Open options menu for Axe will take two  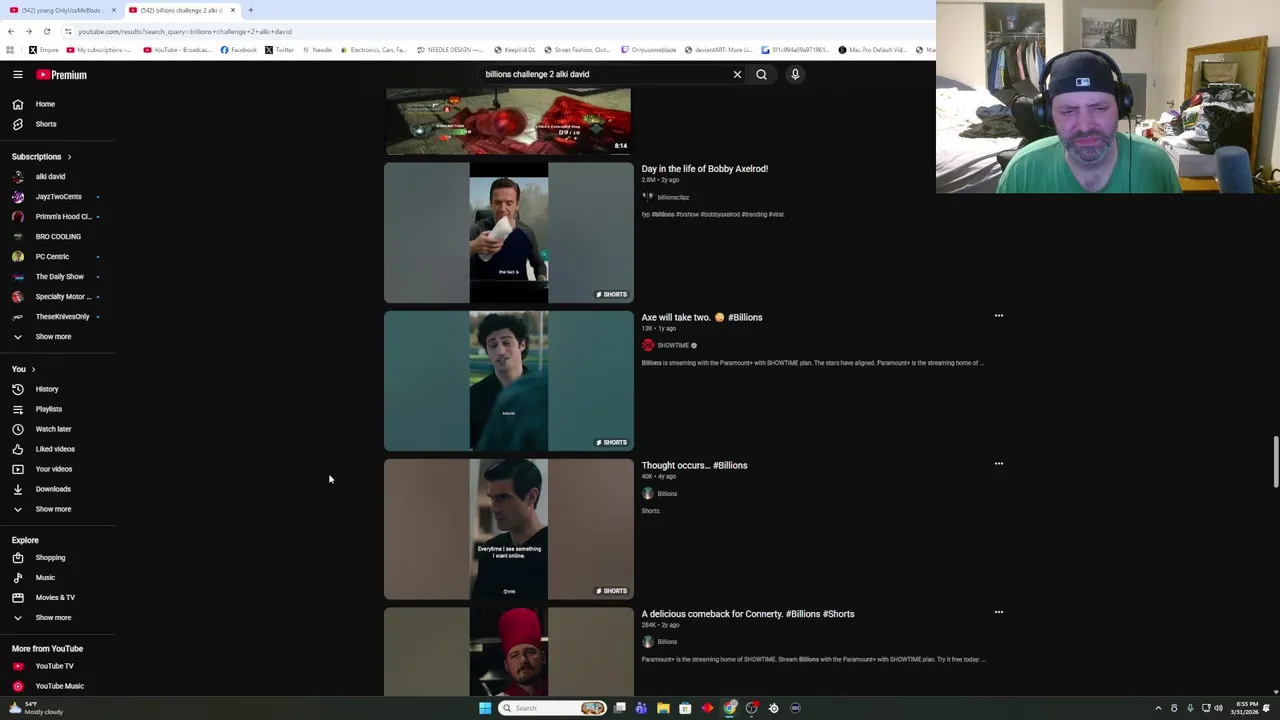[x=998, y=316]
